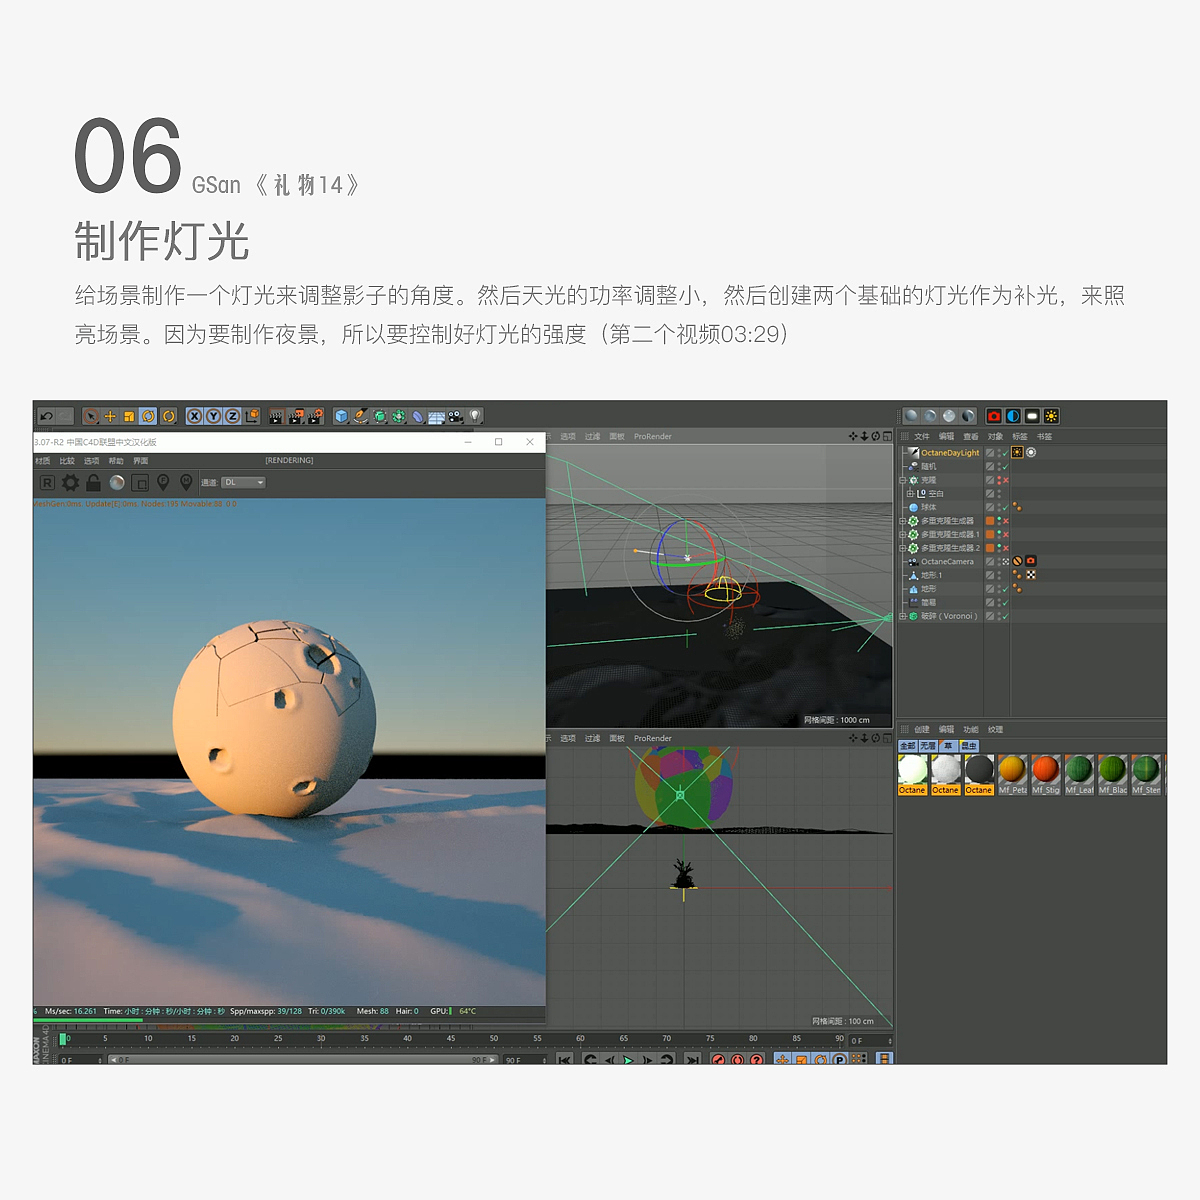Lock the Z axis toggle in the toolbar
The width and height of the screenshot is (1200, 1200).
coord(230,416)
